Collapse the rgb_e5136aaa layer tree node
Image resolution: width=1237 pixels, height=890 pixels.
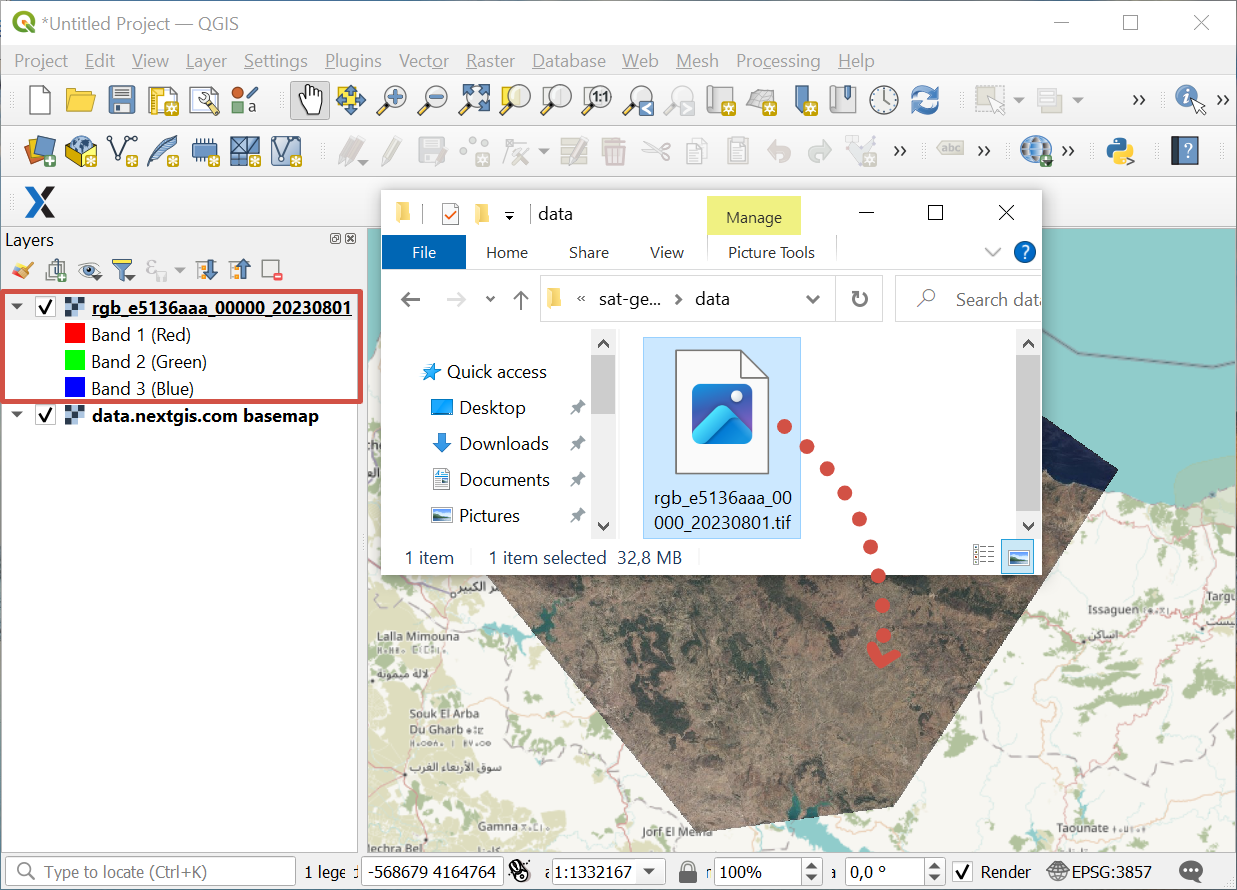click(x=18, y=307)
